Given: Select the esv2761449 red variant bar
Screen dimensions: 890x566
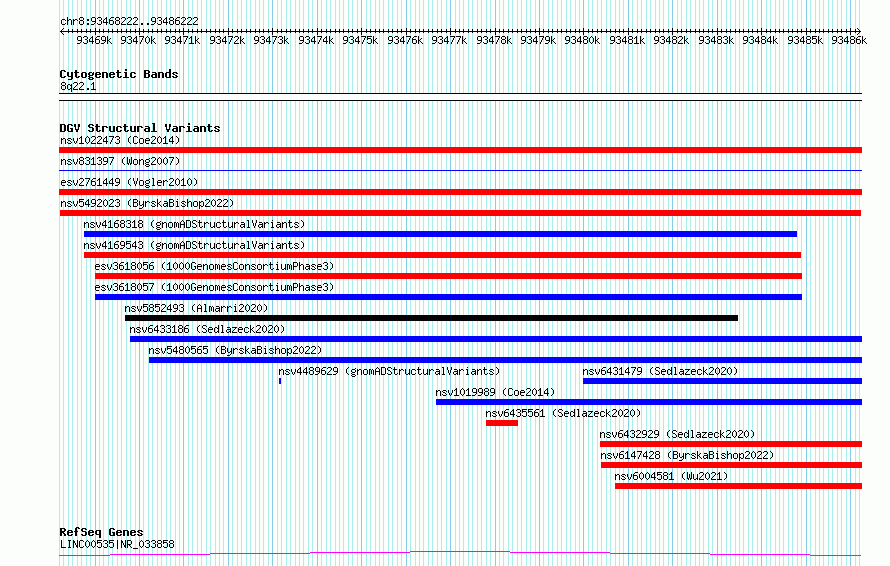Looking at the screenshot, I should (x=460, y=192).
